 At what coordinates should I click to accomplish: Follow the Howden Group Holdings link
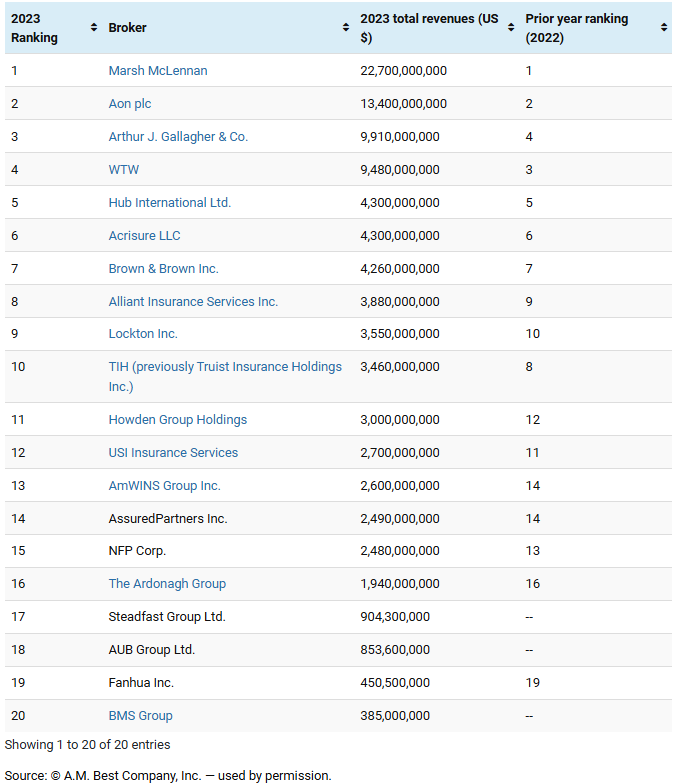pos(178,420)
